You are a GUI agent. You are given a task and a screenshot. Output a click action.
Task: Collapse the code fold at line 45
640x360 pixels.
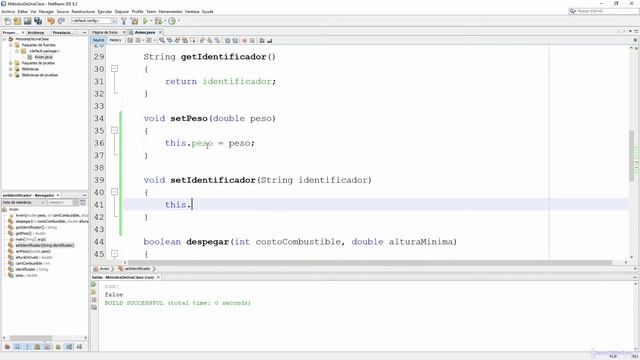114,253
